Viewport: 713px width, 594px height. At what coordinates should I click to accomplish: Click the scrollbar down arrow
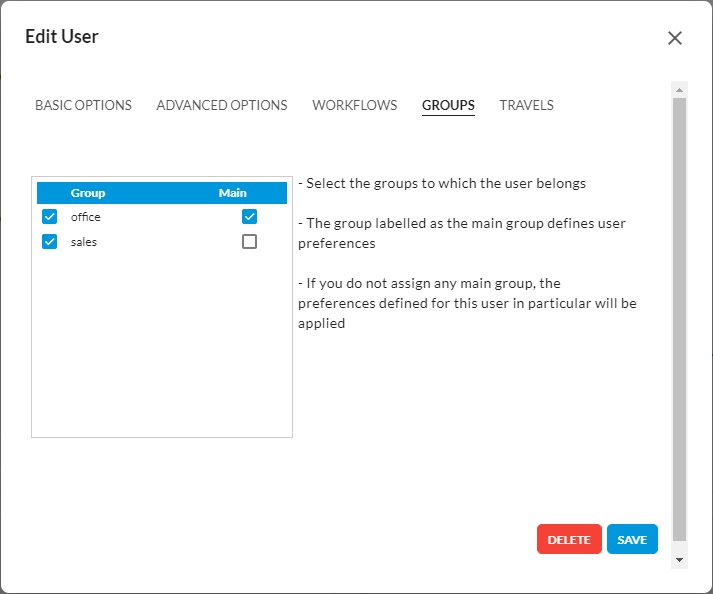click(679, 560)
